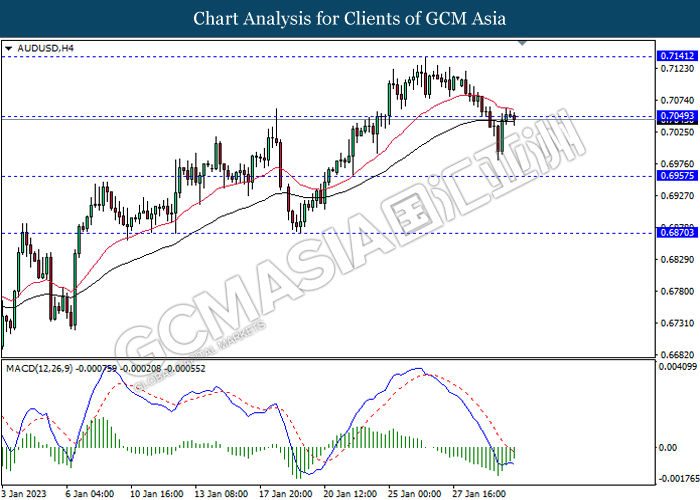The image size is (700, 500).
Task: Click the 6 Jan 04:00 time label
Action: click(x=89, y=494)
